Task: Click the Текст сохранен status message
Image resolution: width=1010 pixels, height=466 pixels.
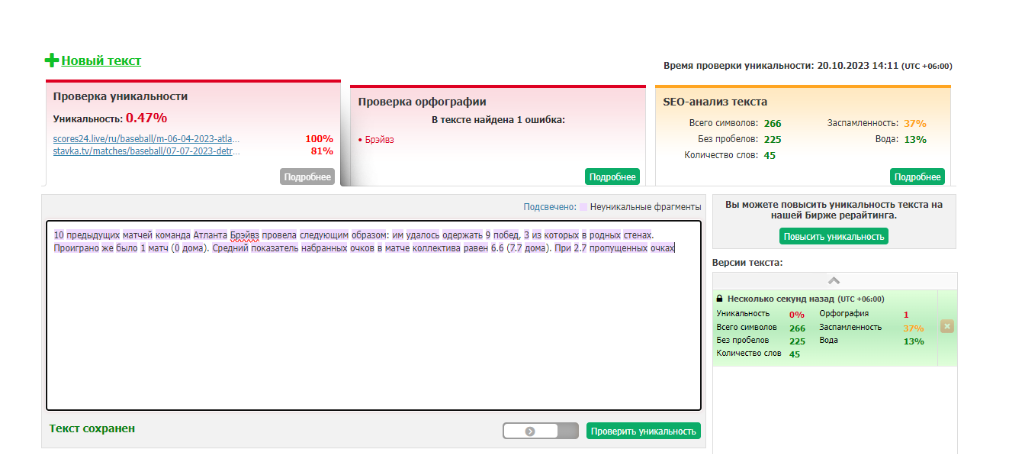Action: [92, 428]
